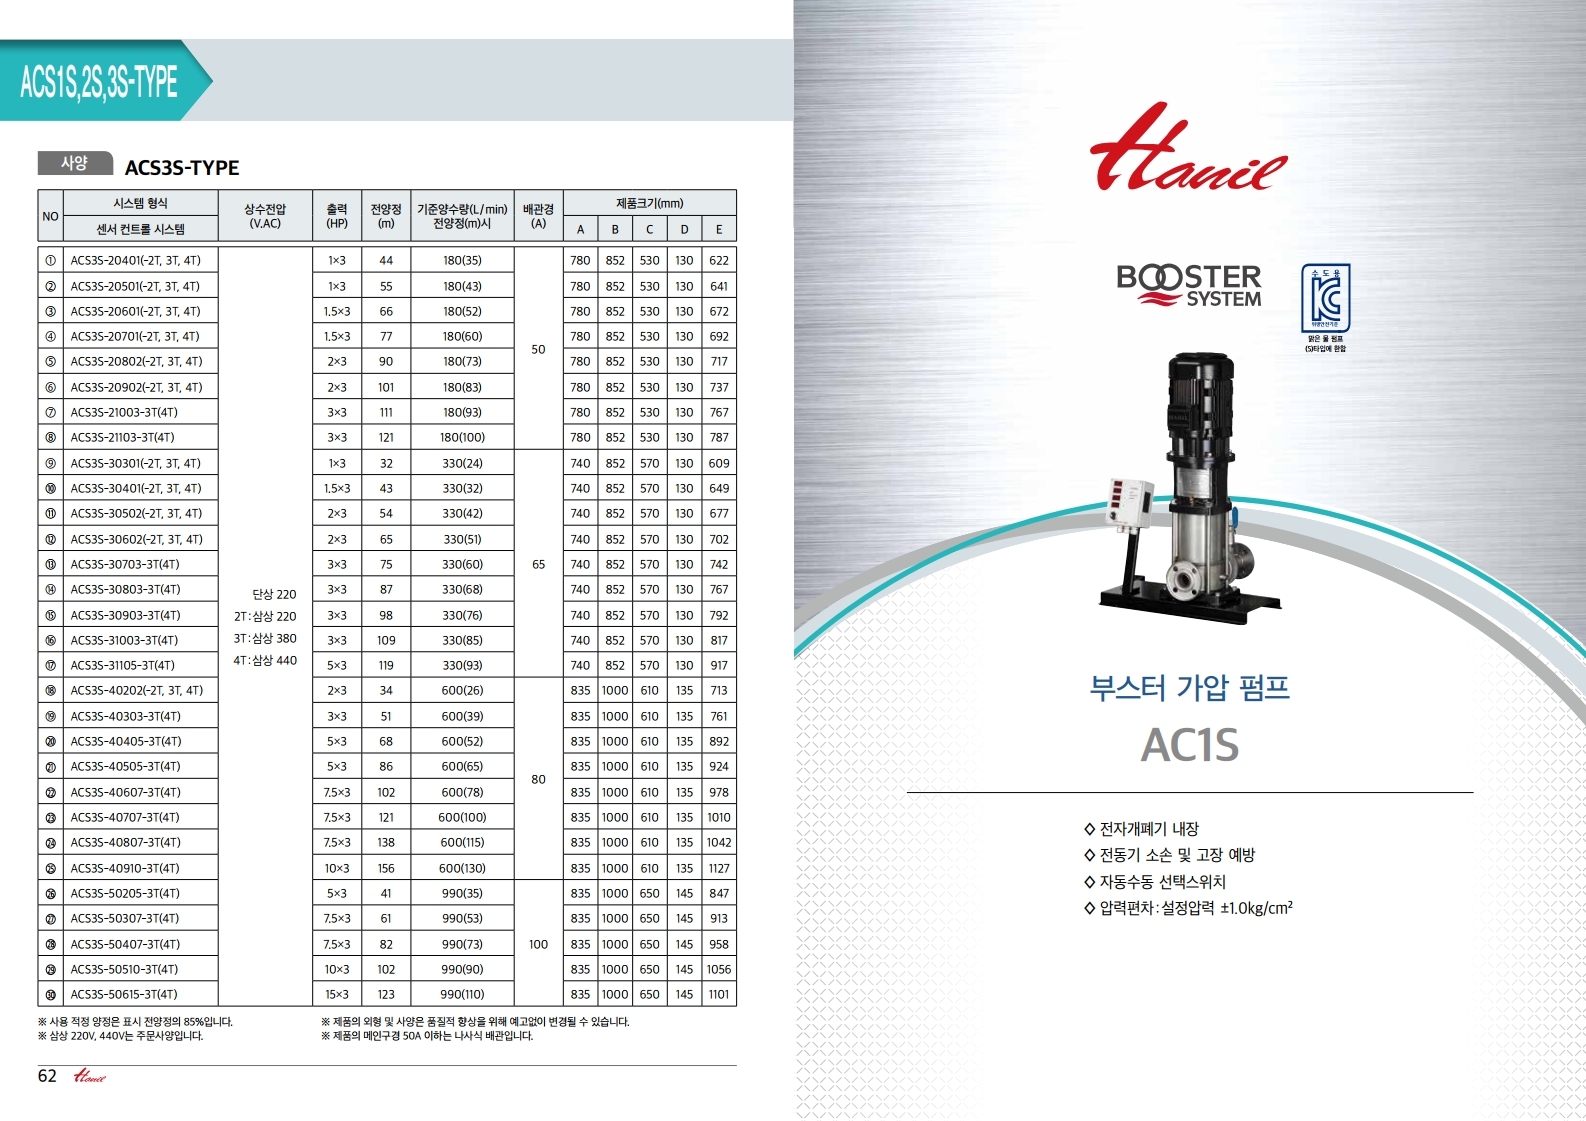Click row ACS3S-40202(-2T, 3T, 4T)

(x=387, y=690)
